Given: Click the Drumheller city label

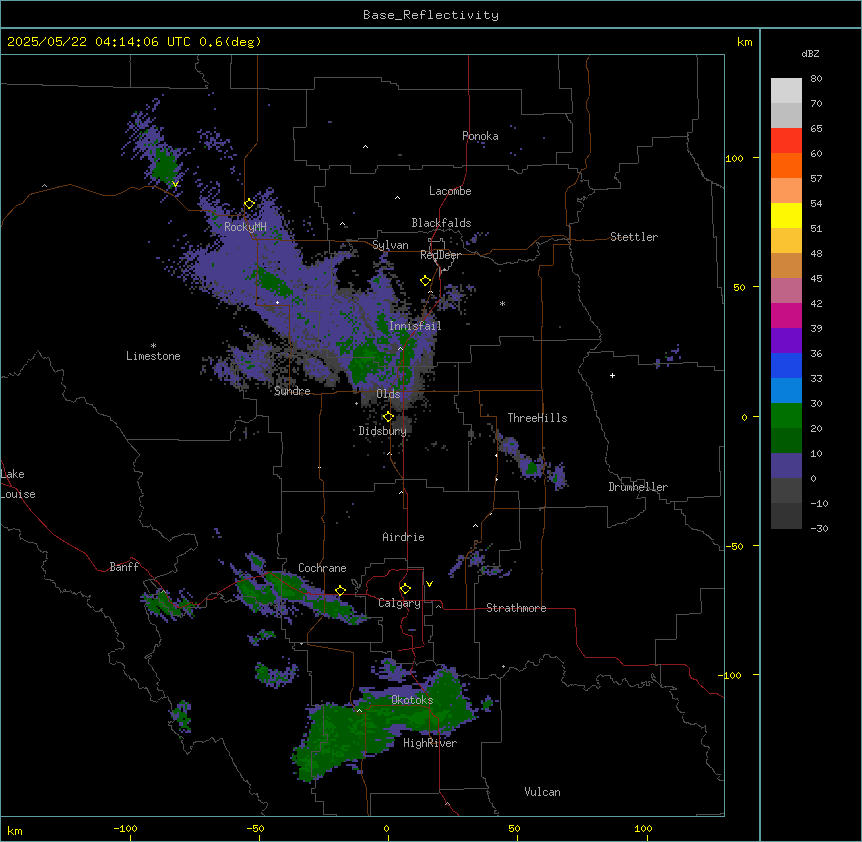Looking at the screenshot, I should click(x=638, y=487).
